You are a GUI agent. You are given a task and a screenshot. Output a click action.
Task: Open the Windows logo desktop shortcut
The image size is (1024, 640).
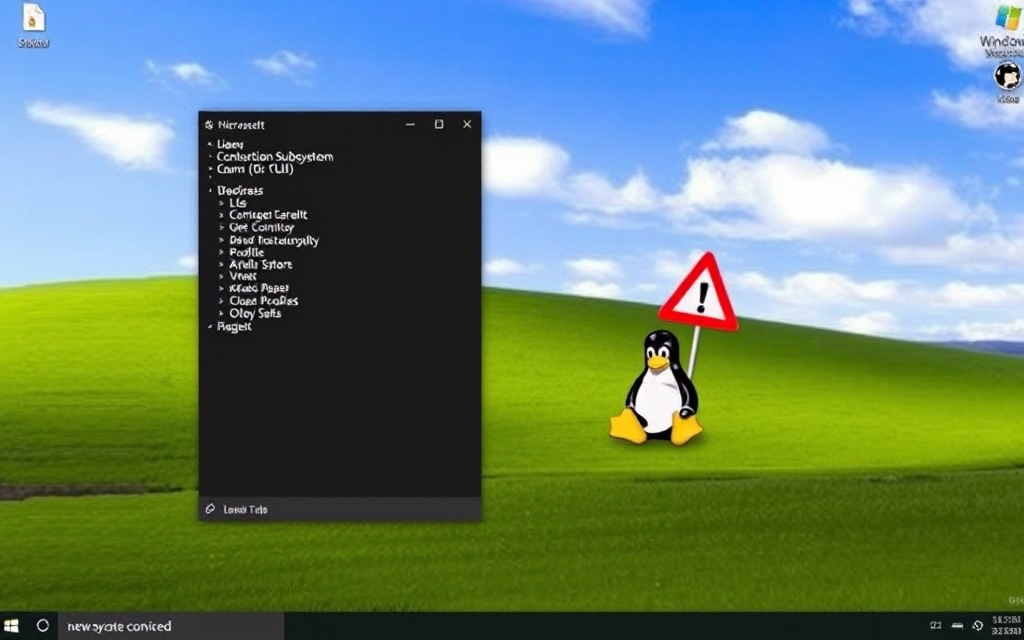pos(1008,18)
